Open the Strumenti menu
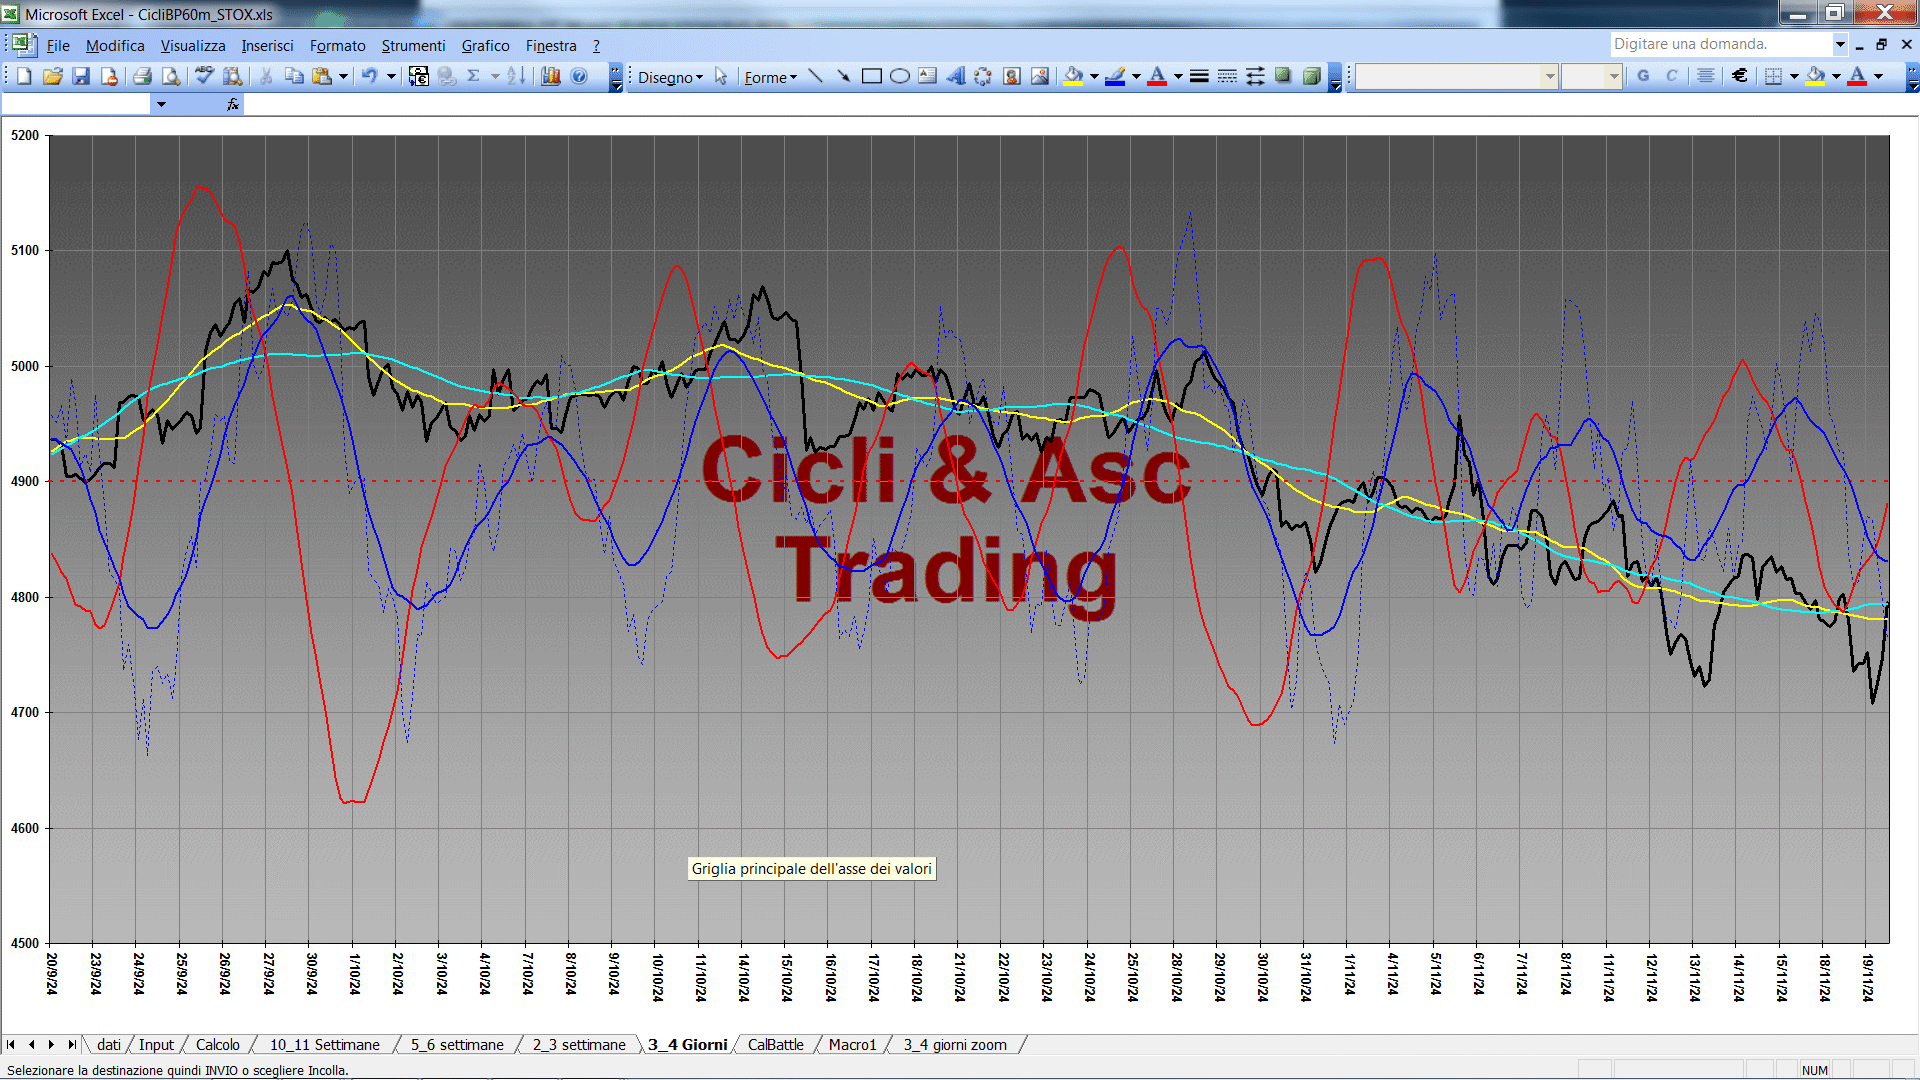 (x=413, y=45)
